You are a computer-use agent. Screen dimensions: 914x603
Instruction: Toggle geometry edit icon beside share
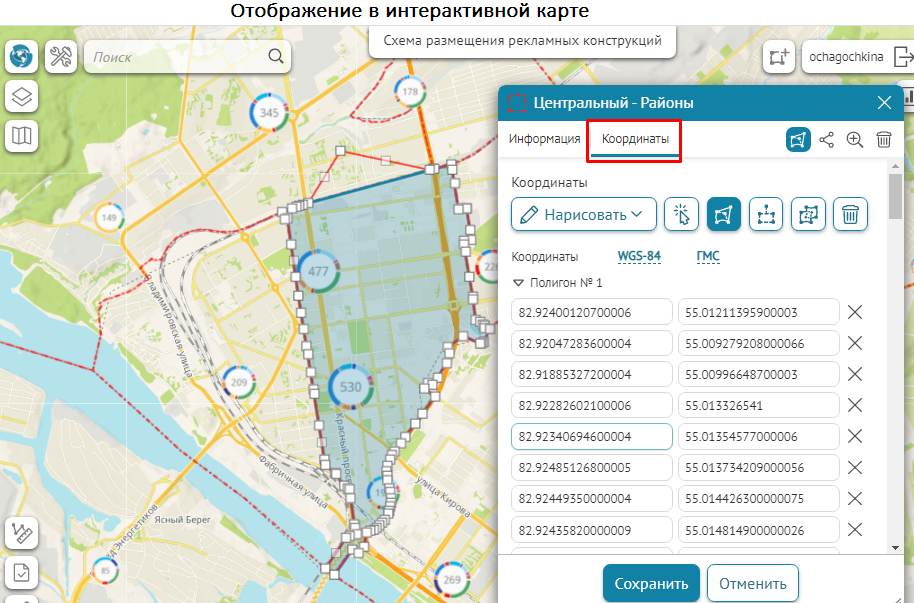797,140
